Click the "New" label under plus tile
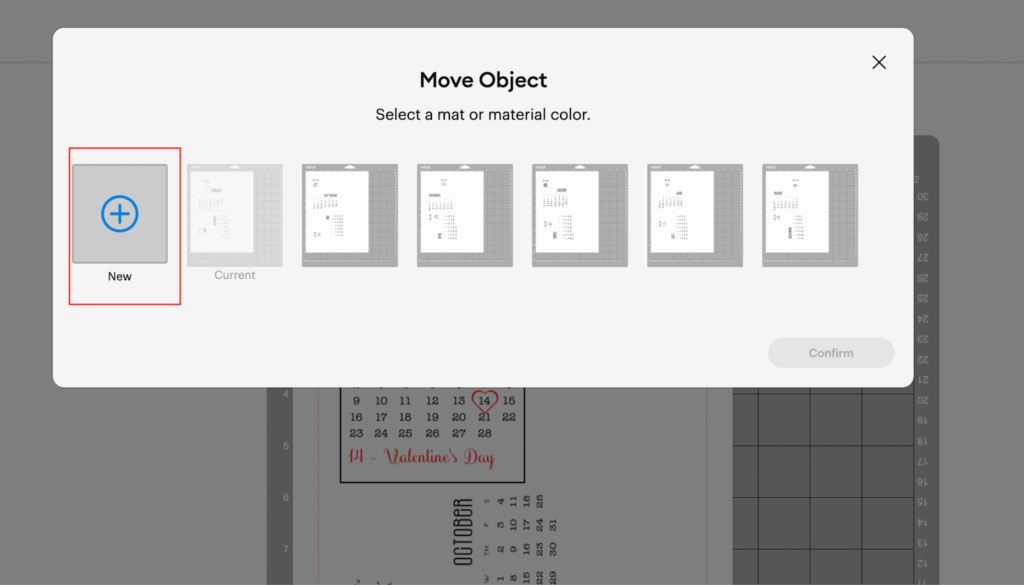1024x585 pixels. coord(120,277)
